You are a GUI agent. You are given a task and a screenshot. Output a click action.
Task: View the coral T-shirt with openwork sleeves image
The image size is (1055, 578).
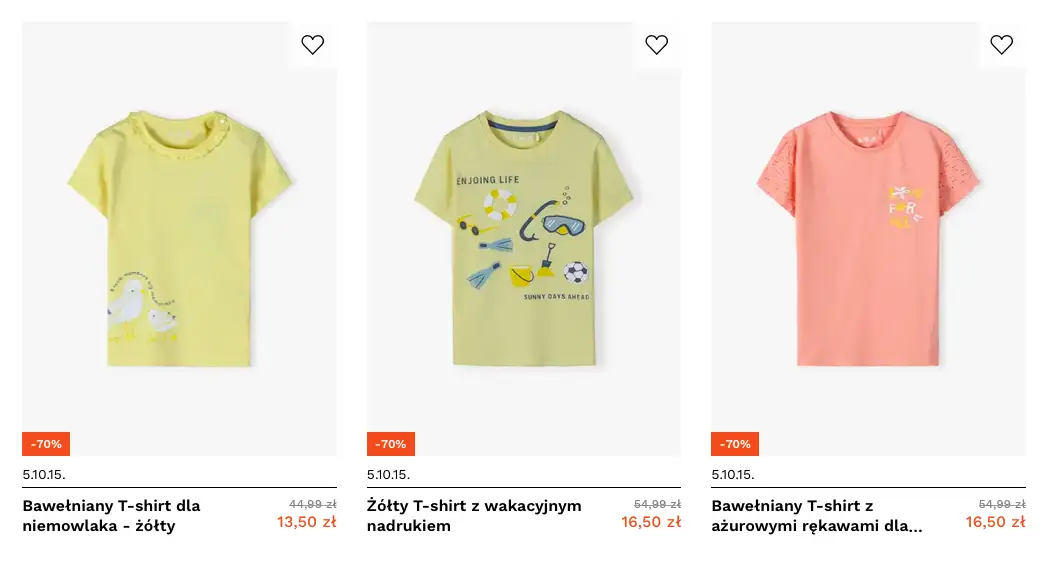(868, 240)
